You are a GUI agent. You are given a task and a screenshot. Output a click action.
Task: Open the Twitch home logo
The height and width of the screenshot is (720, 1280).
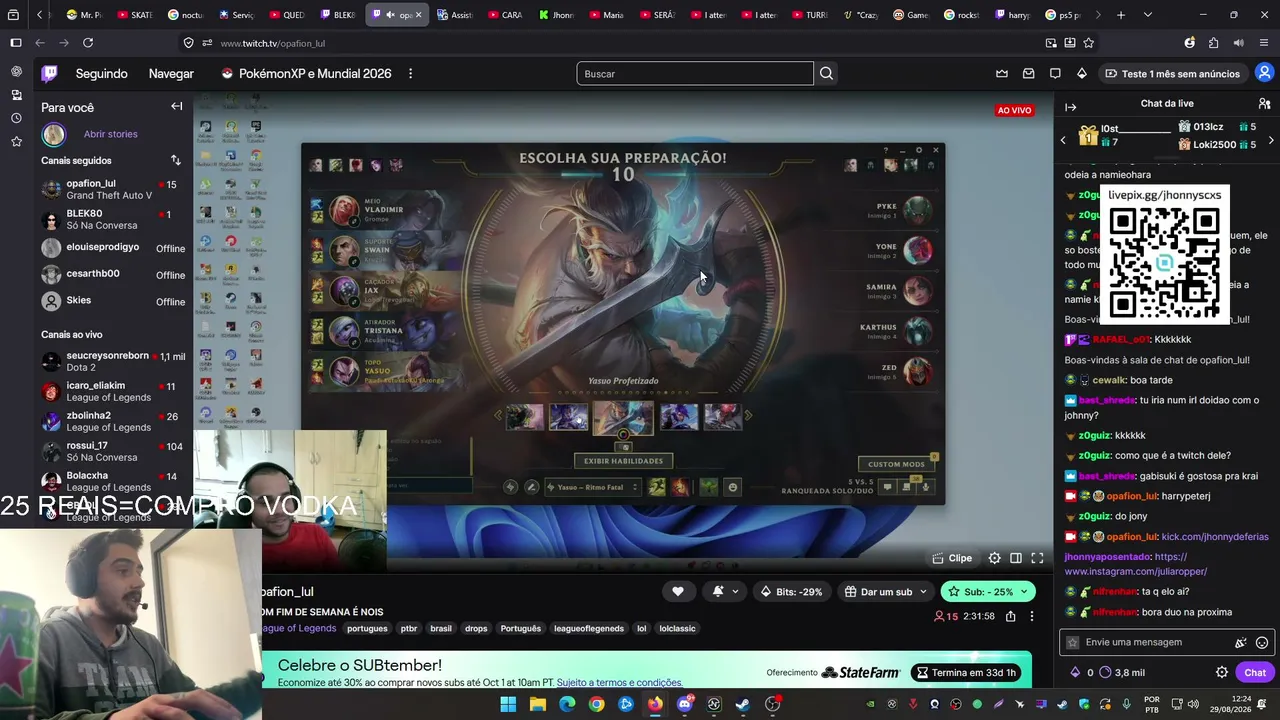[x=49, y=73]
